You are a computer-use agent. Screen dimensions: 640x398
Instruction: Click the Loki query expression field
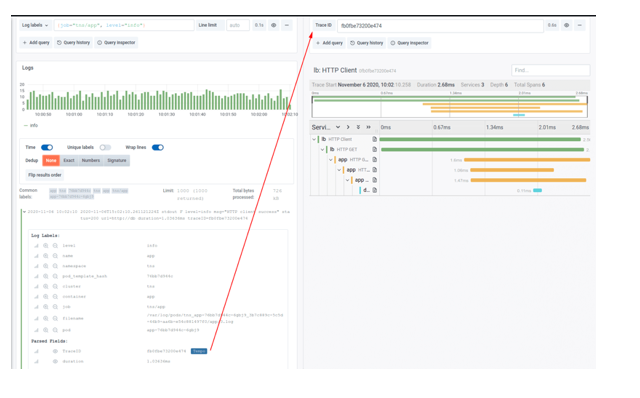pyautogui.click(x=124, y=25)
